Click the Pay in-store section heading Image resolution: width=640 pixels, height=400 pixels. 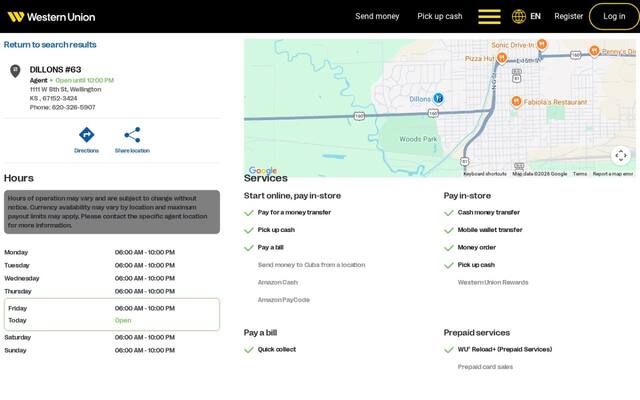click(x=467, y=196)
